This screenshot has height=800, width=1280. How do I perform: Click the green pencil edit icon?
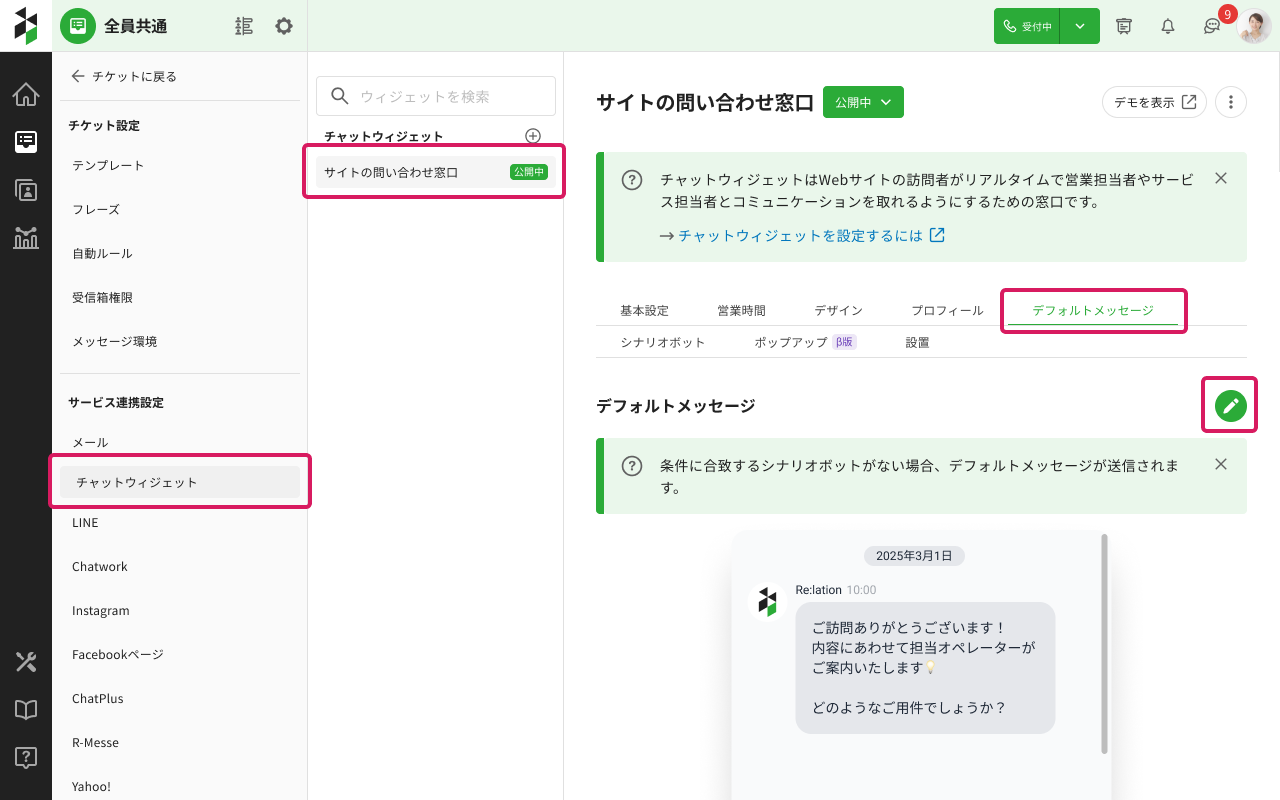coord(1230,405)
